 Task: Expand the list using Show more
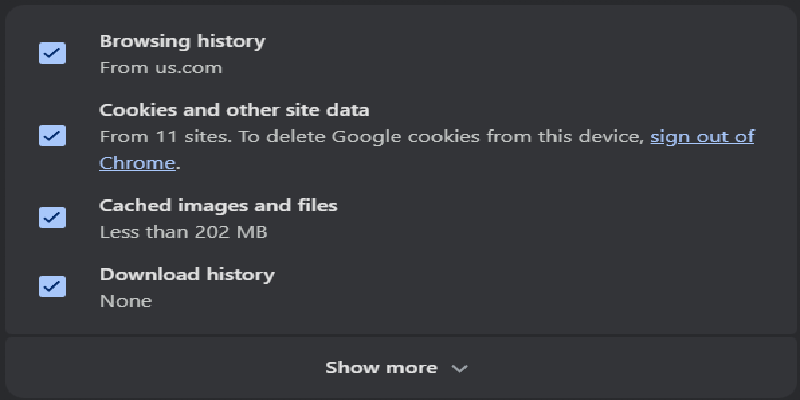pos(396,368)
